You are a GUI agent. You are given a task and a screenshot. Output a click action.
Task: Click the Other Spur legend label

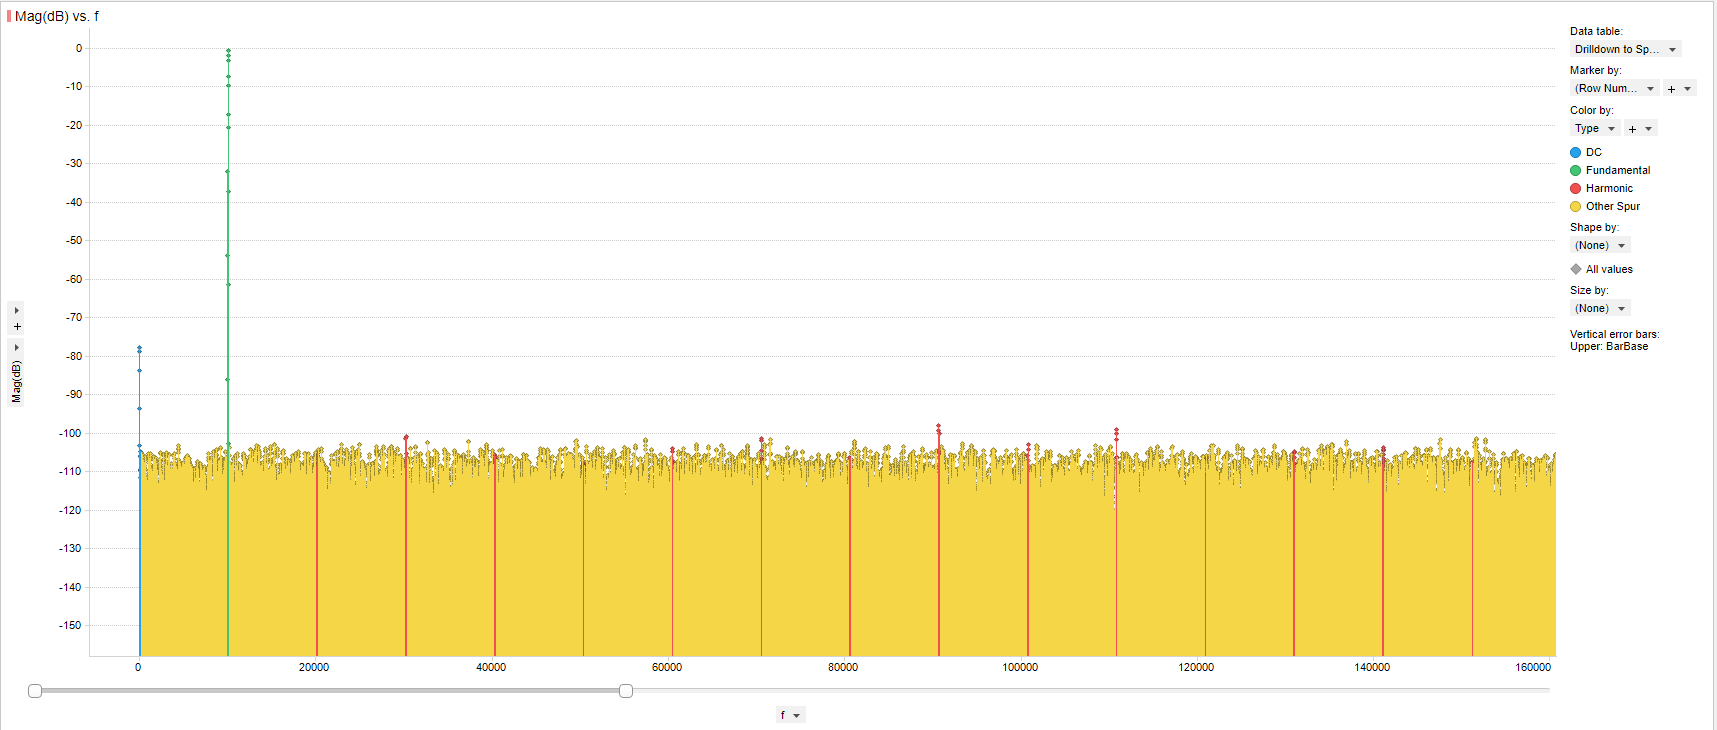coord(1613,207)
